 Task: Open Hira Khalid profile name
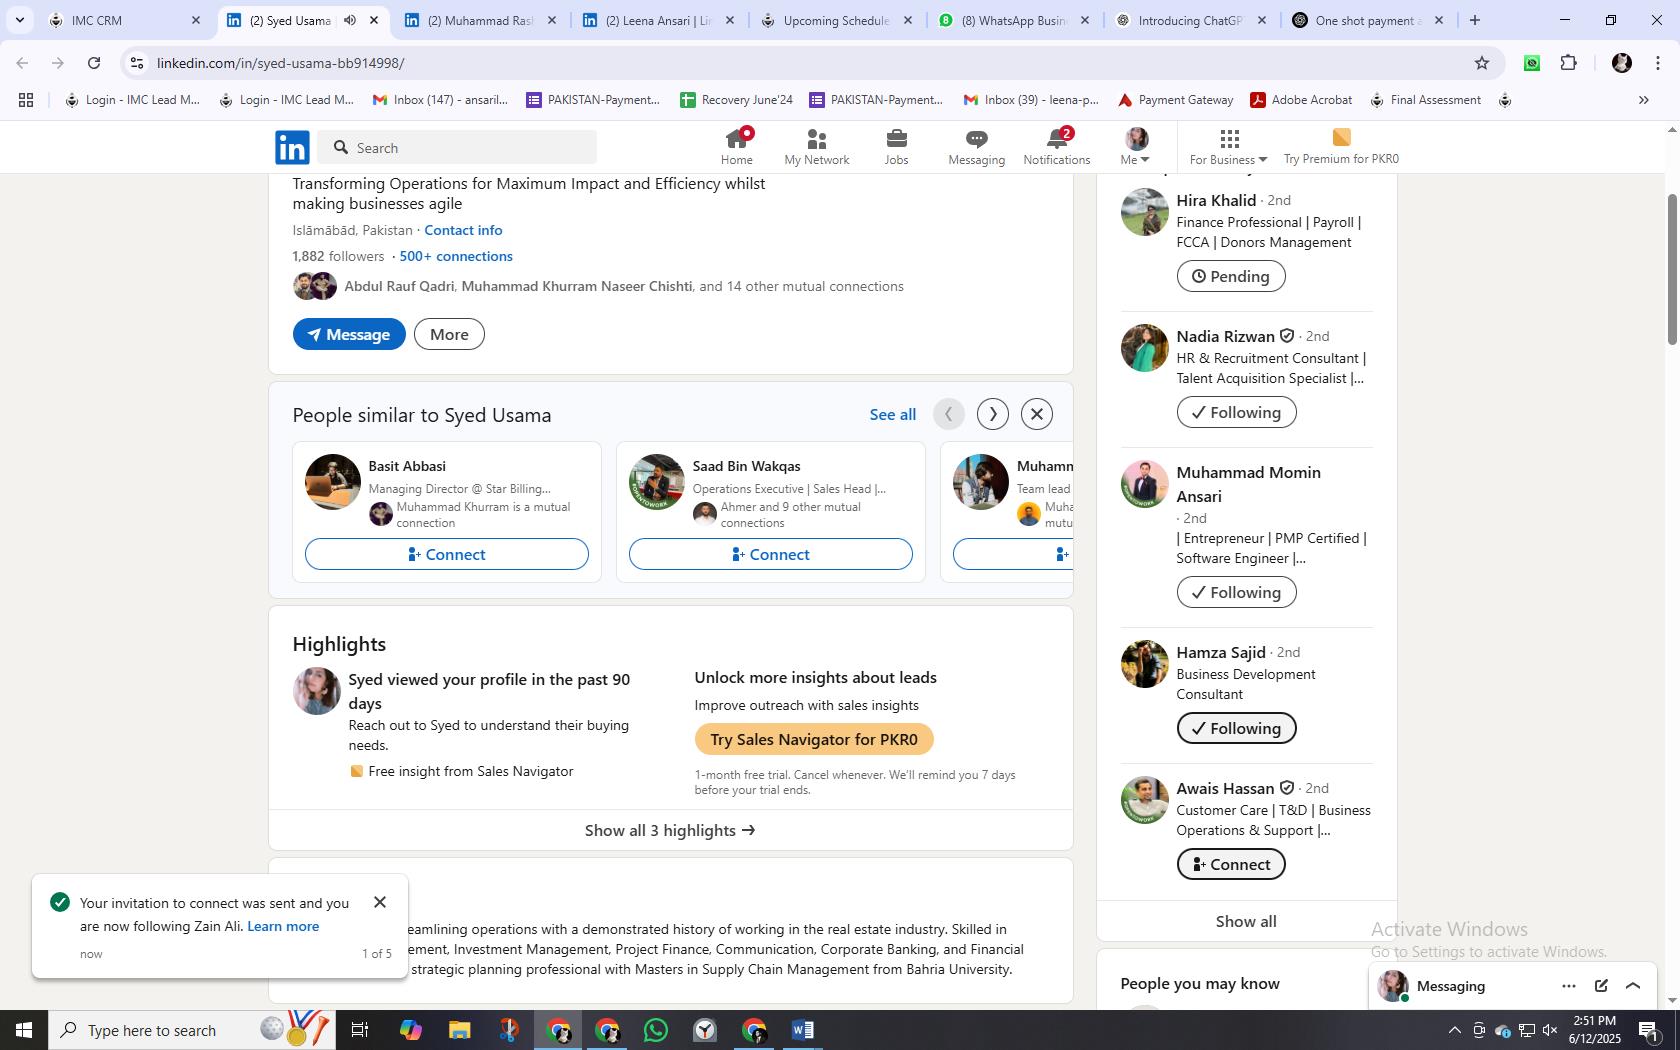(1216, 200)
